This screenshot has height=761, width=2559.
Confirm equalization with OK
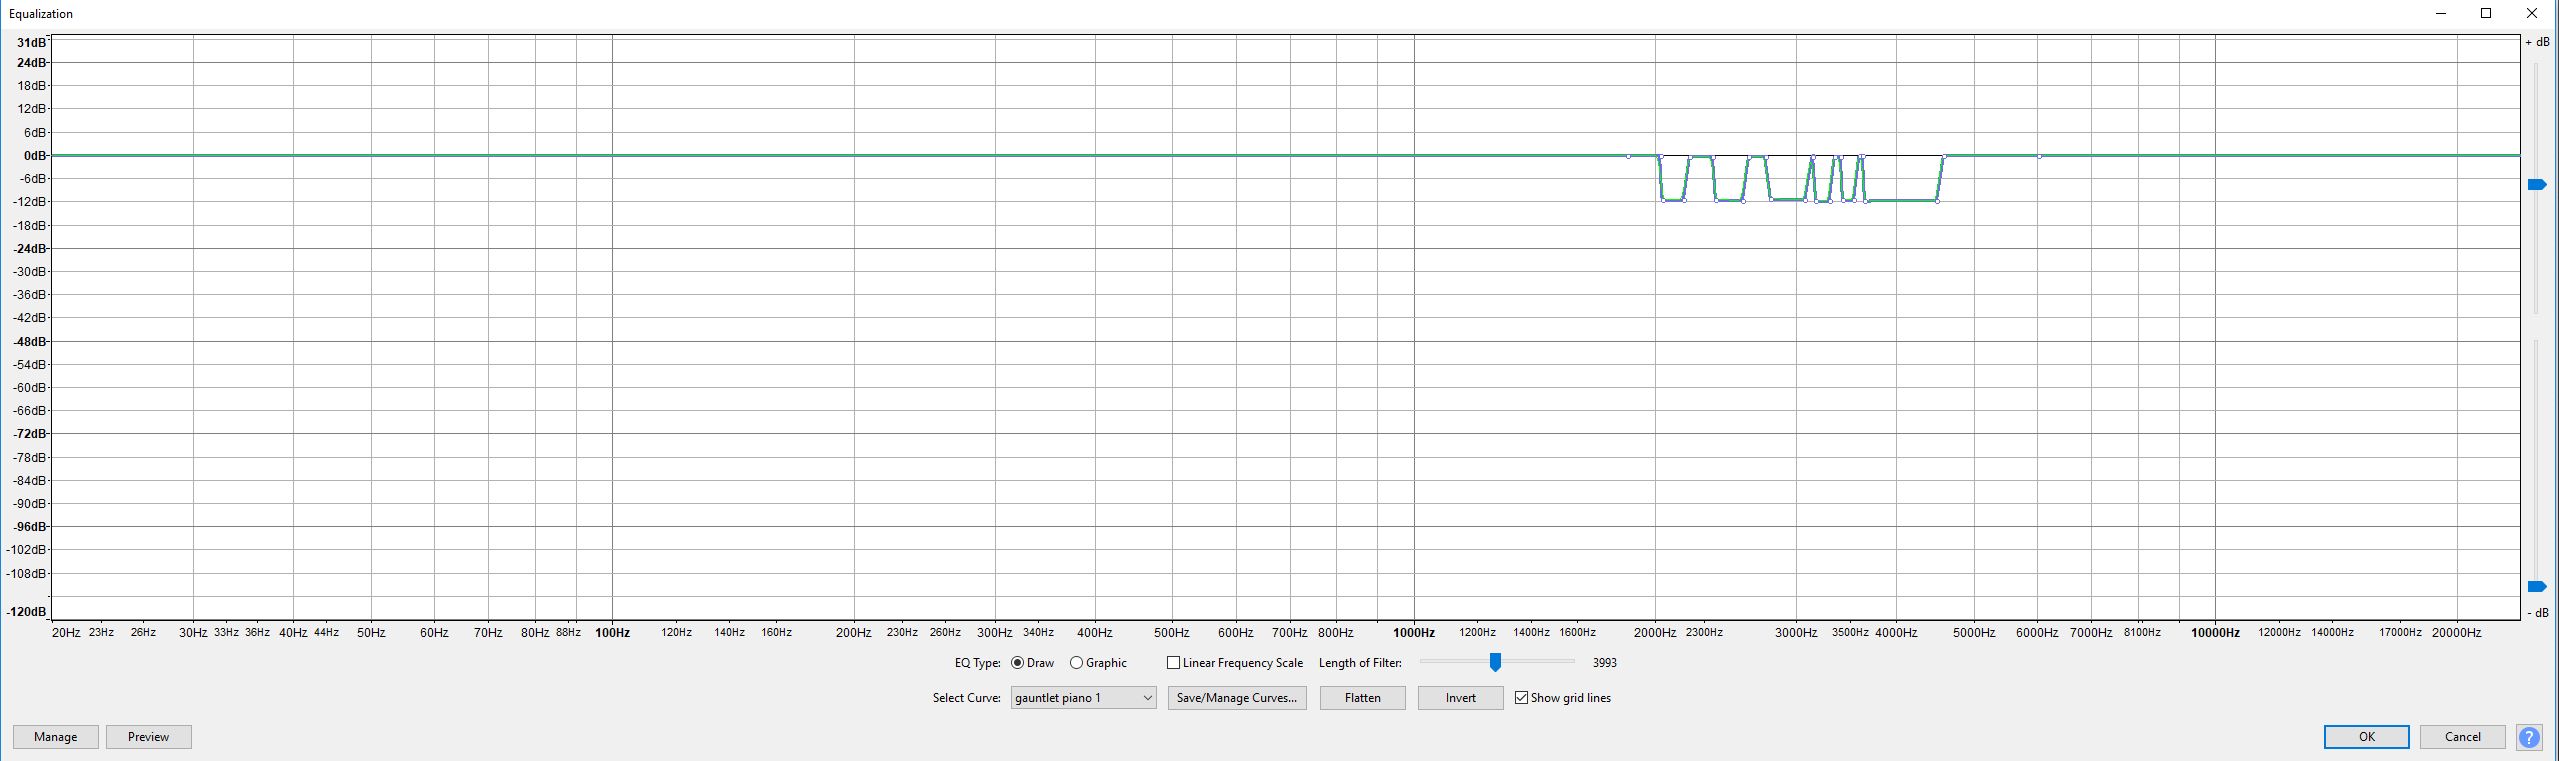2366,737
